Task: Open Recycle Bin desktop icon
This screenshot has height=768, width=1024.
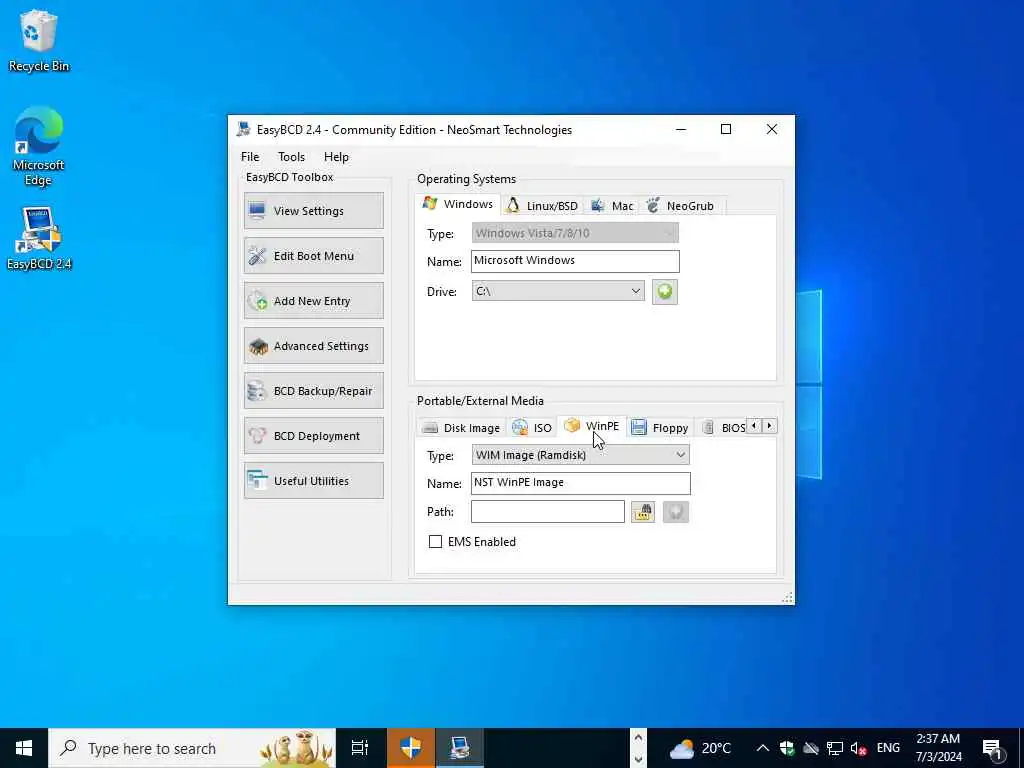Action: point(39,40)
